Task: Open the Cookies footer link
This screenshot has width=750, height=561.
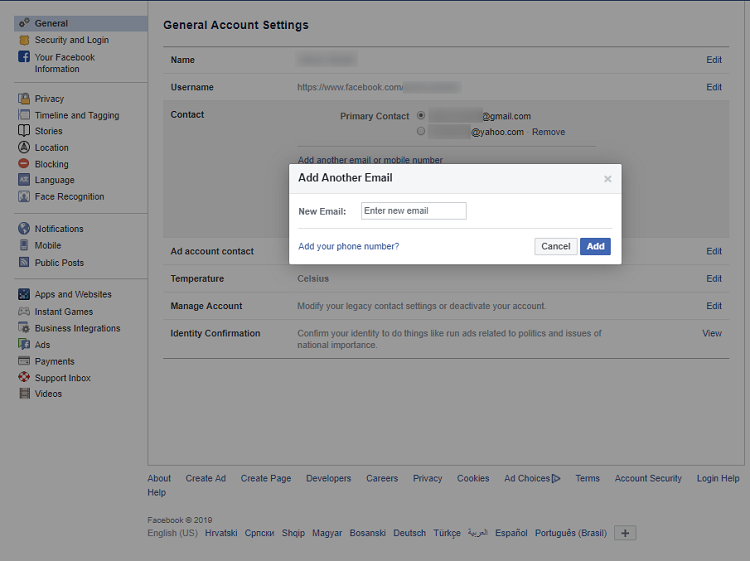Action: coord(473,478)
